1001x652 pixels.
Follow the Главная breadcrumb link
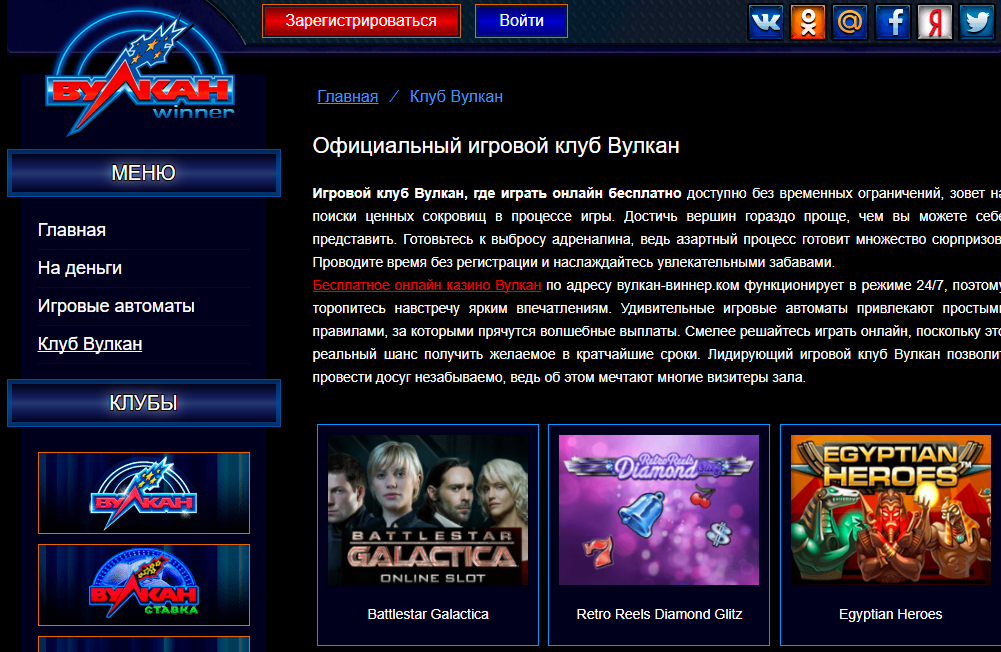348,96
